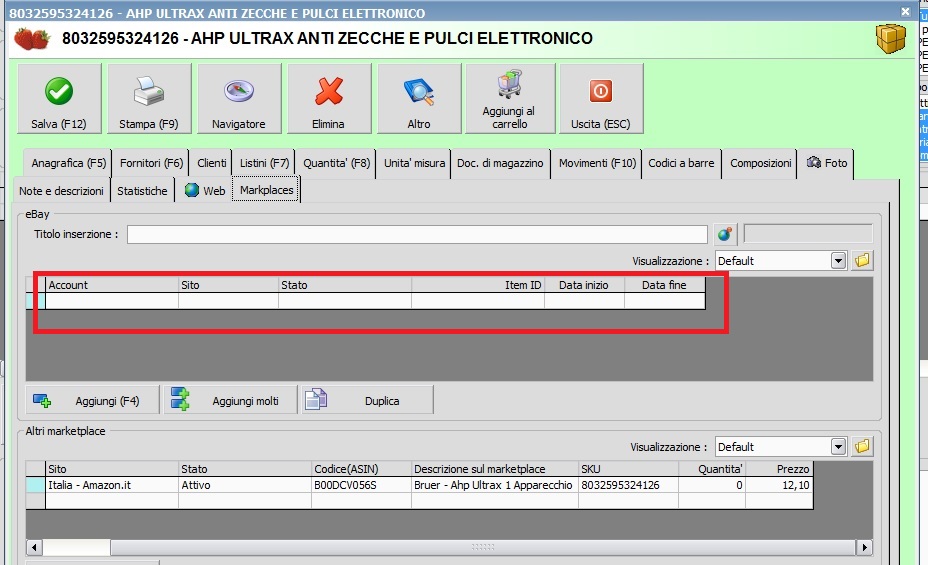Viewport: 928px width, 565px height.
Task: Click the Sito column header in eBay table
Action: [228, 285]
